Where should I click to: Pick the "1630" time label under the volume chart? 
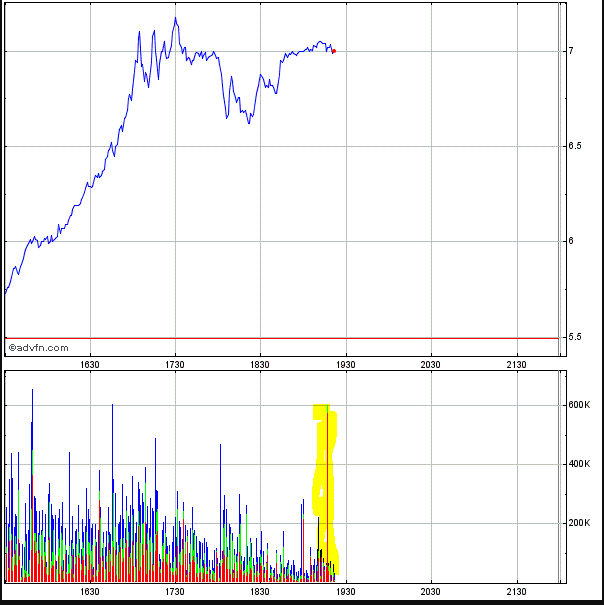point(90,591)
